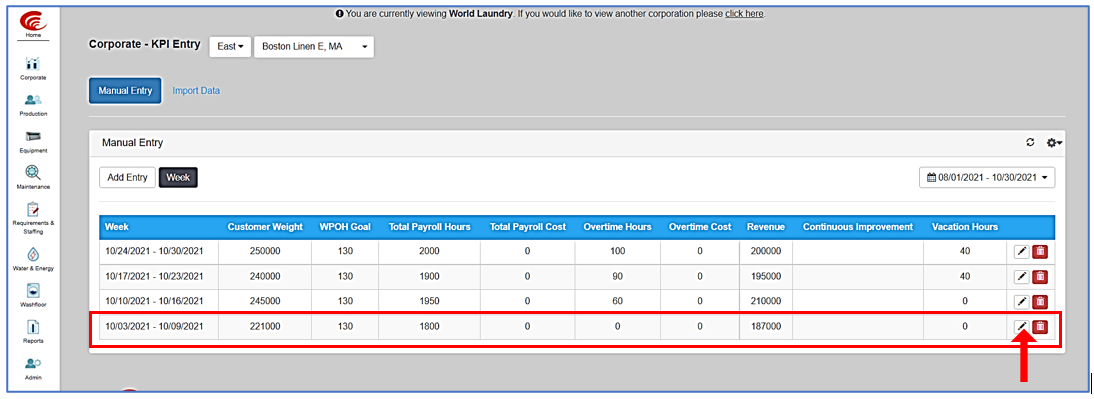Click the customer weight value 250000
The image size is (1094, 399).
[264, 252]
